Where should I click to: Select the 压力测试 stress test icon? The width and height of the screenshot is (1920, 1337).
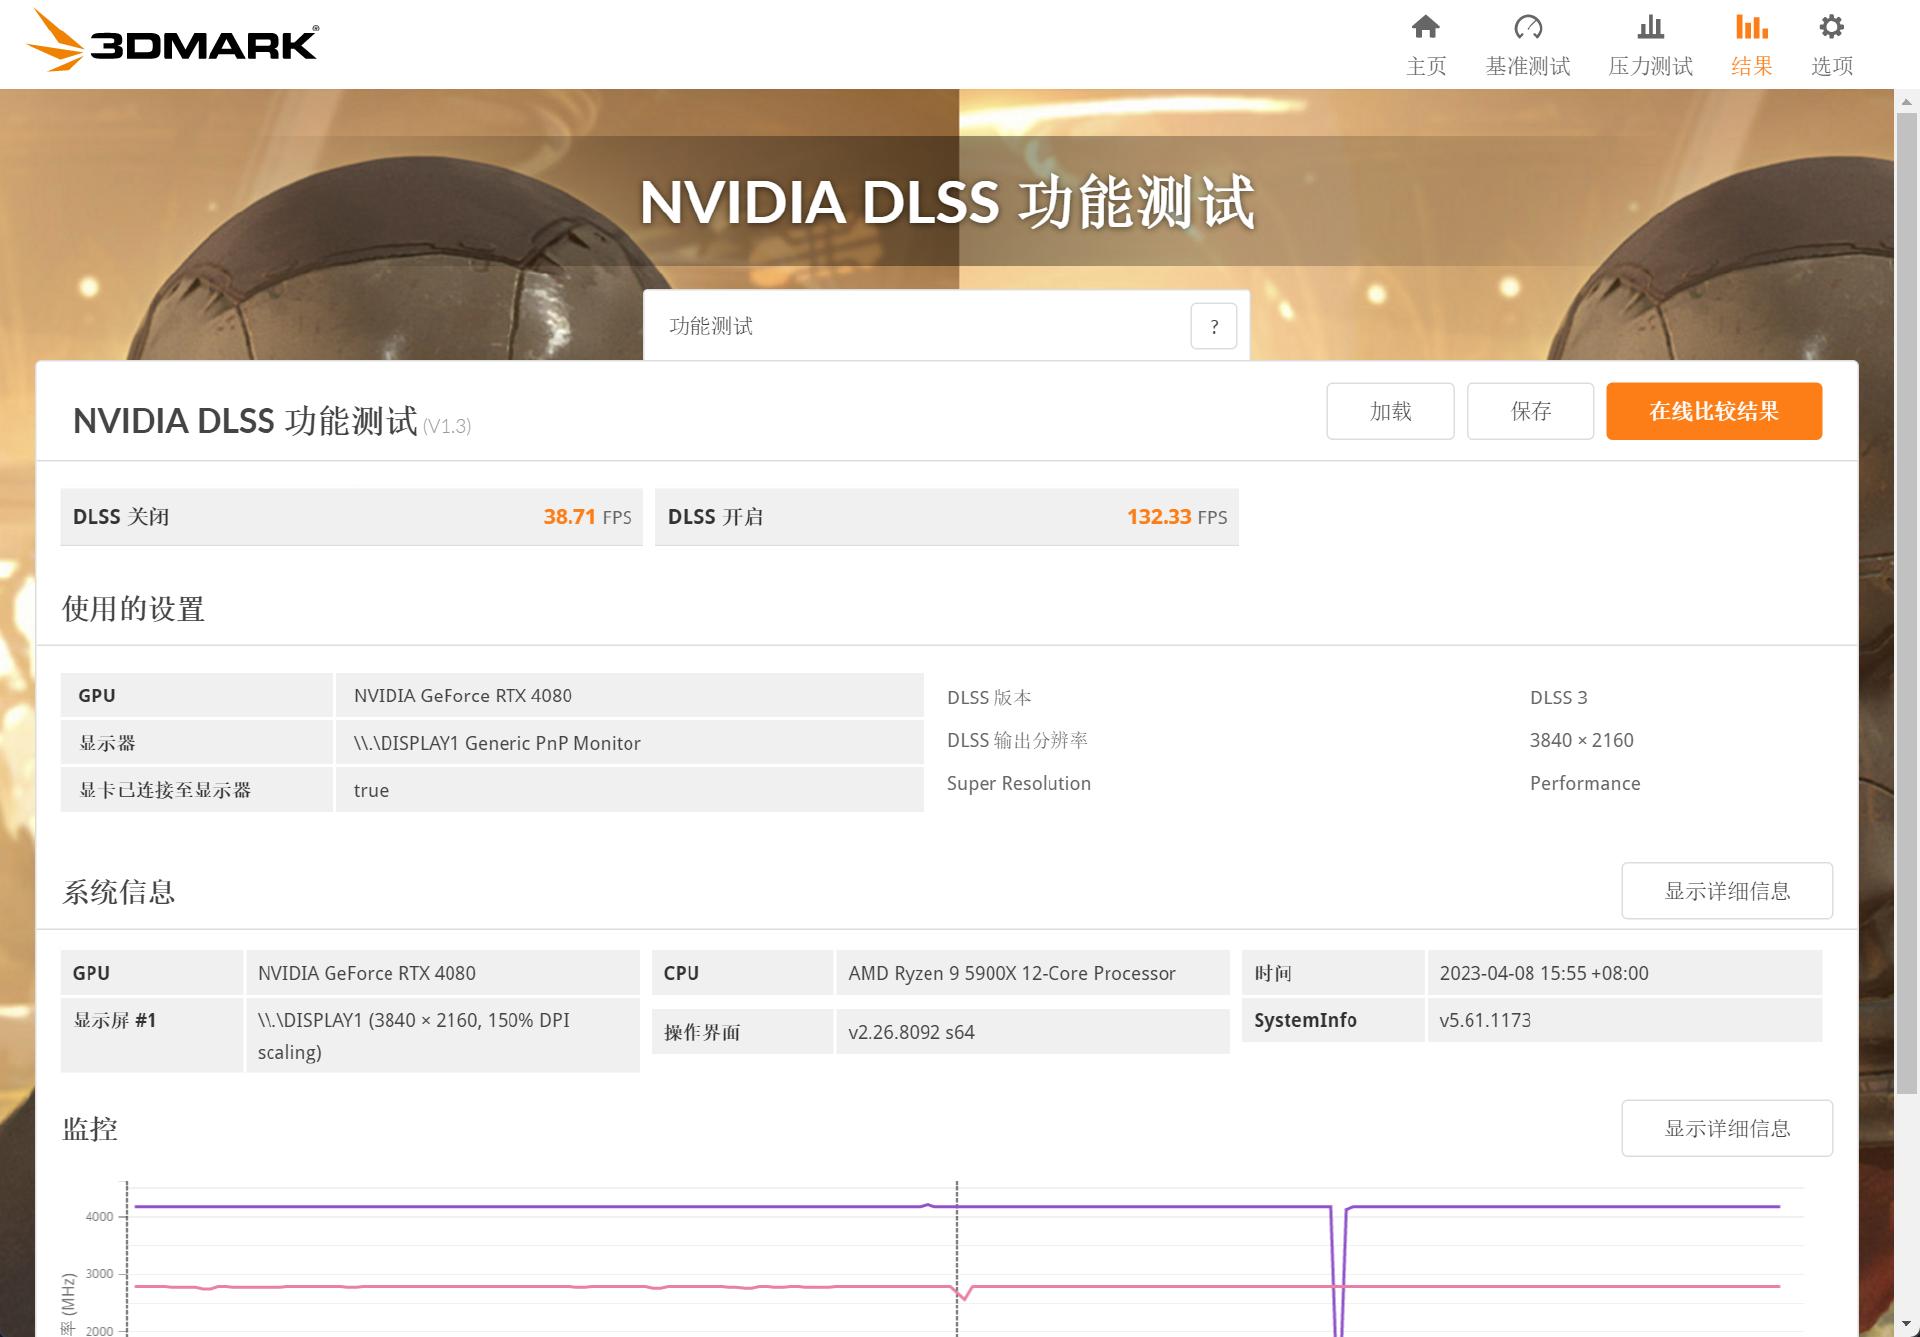[1649, 28]
